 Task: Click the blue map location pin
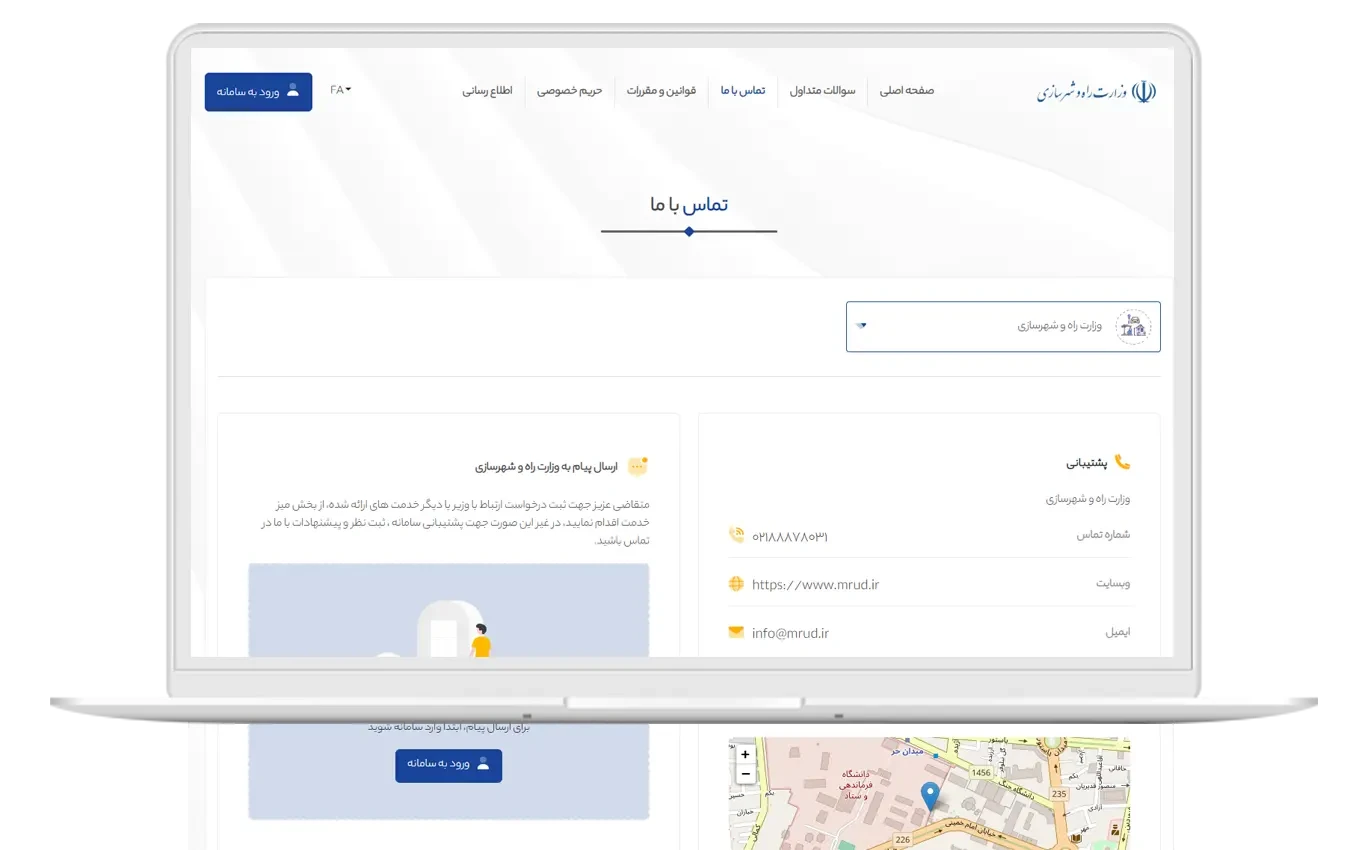930,796
